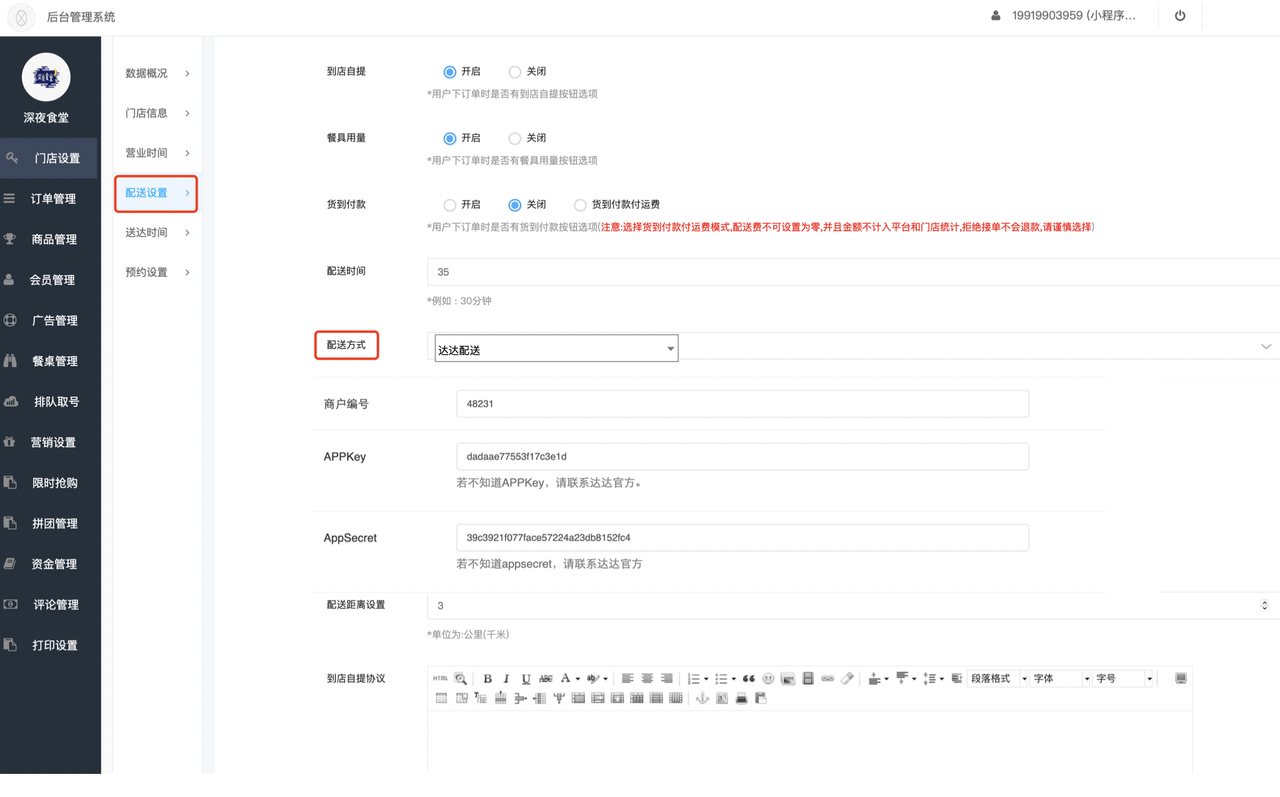The height and width of the screenshot is (797, 1280).
Task: Toggle italic formatting in editor
Action: coord(506,678)
